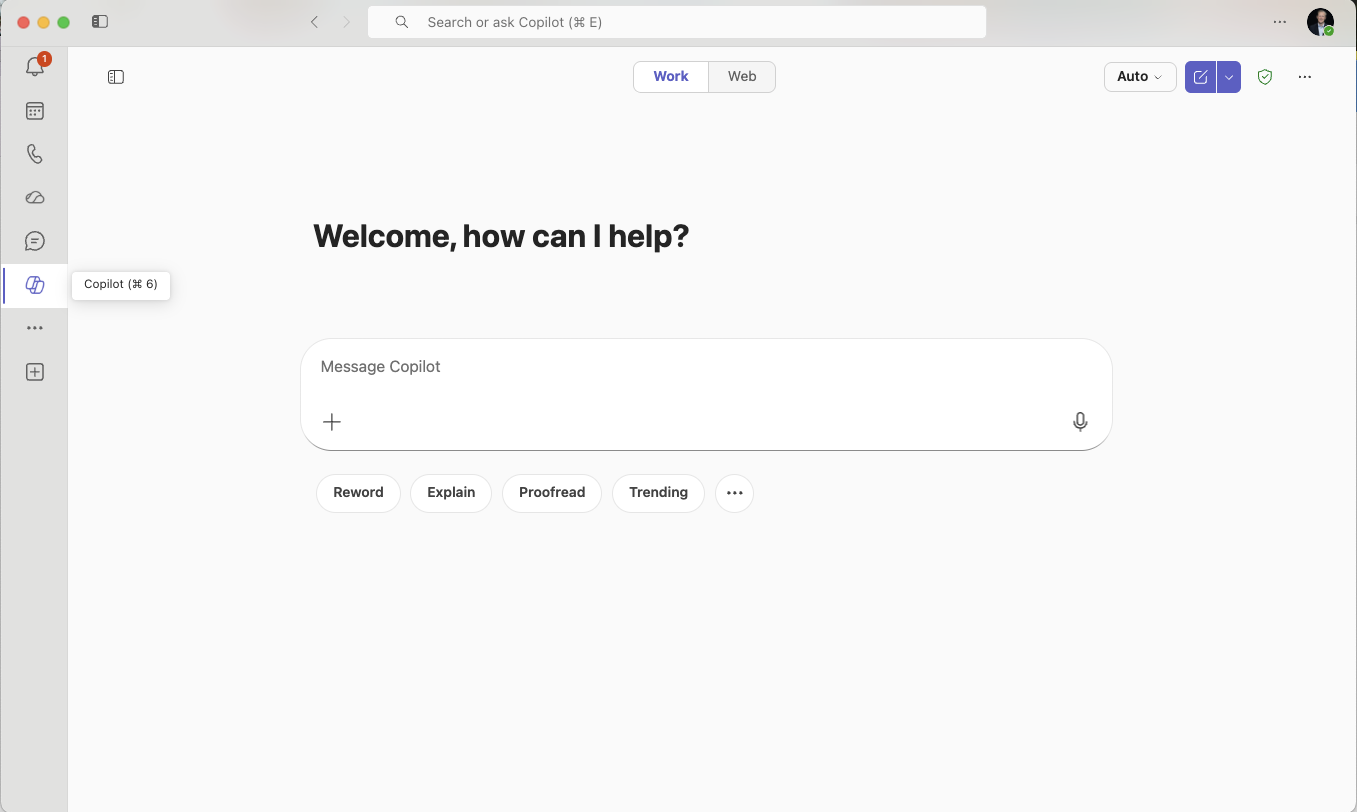This screenshot has height=812, width=1357.
Task: Add content with the plus icon
Action: [332, 422]
